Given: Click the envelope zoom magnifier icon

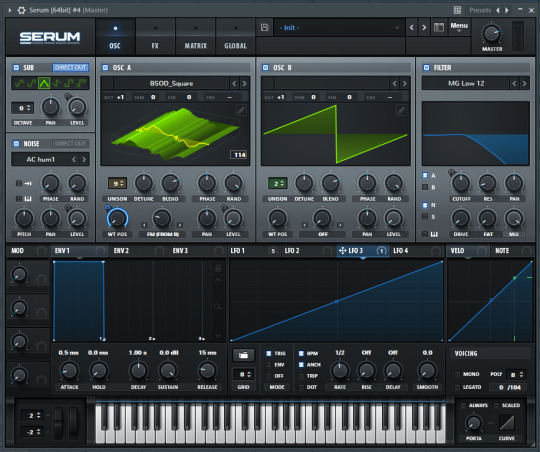Looking at the screenshot, I should (218, 306).
